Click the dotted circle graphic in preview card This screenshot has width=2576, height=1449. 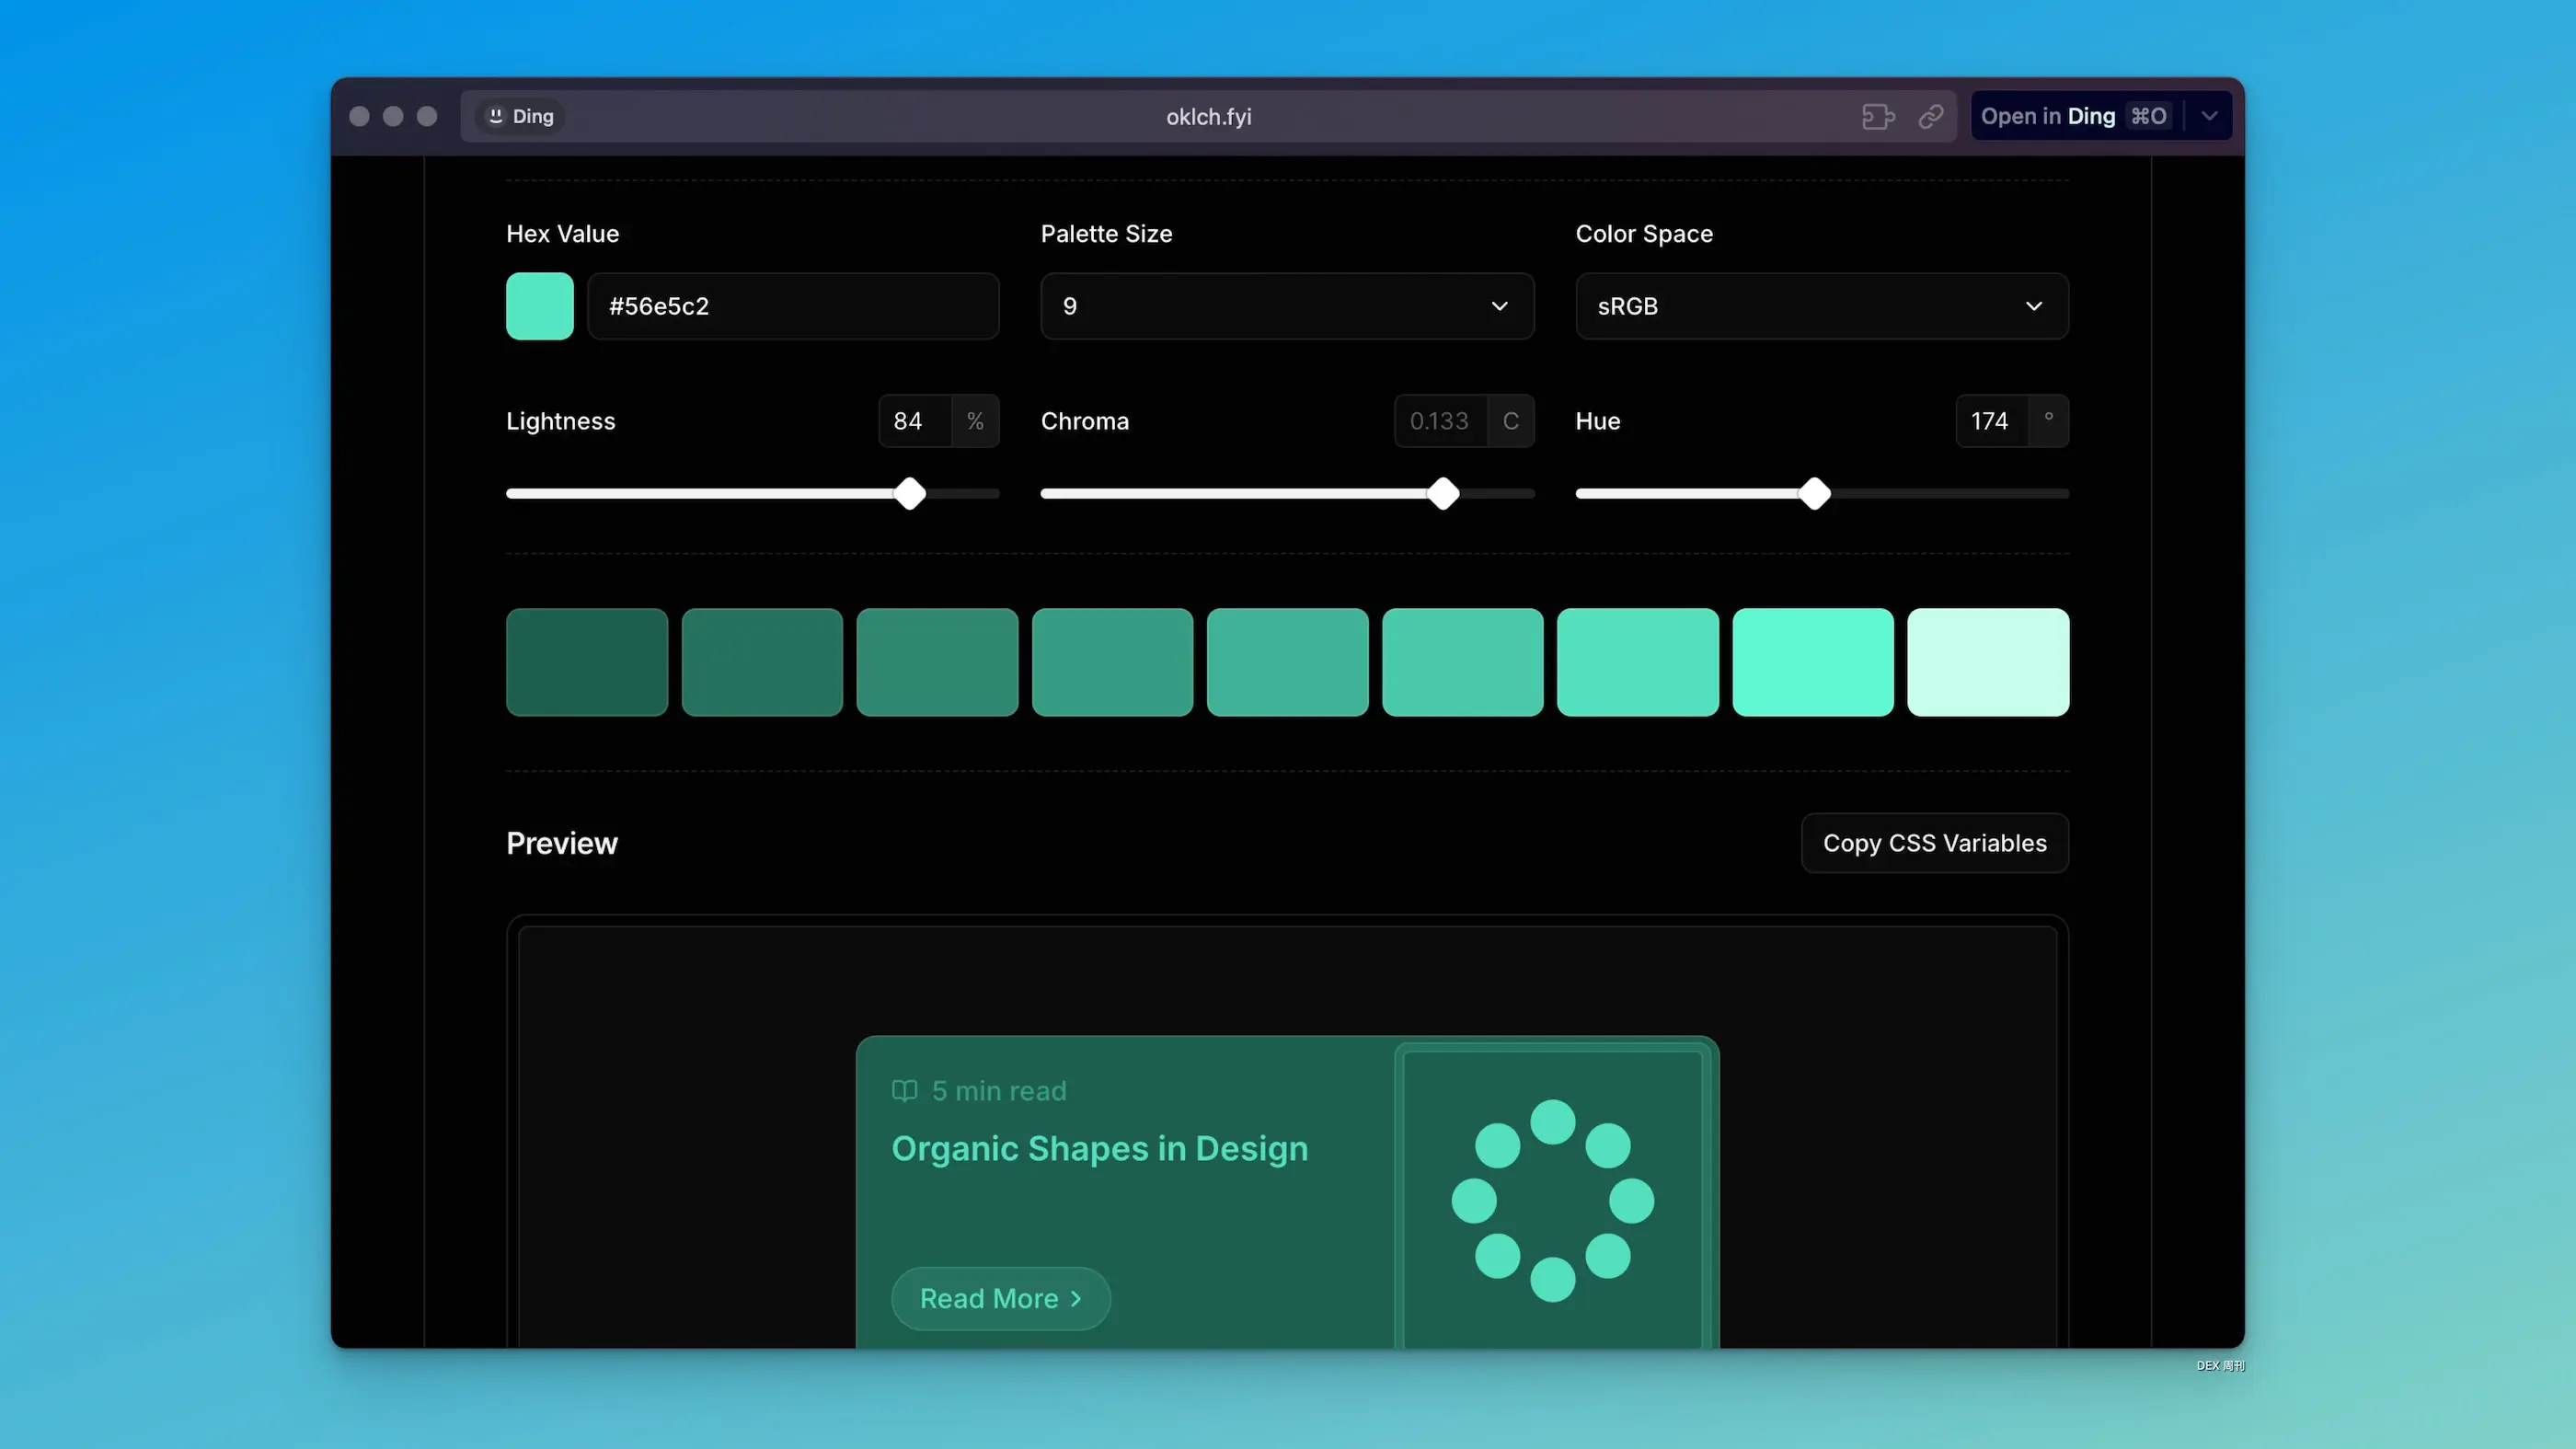pos(1552,1200)
